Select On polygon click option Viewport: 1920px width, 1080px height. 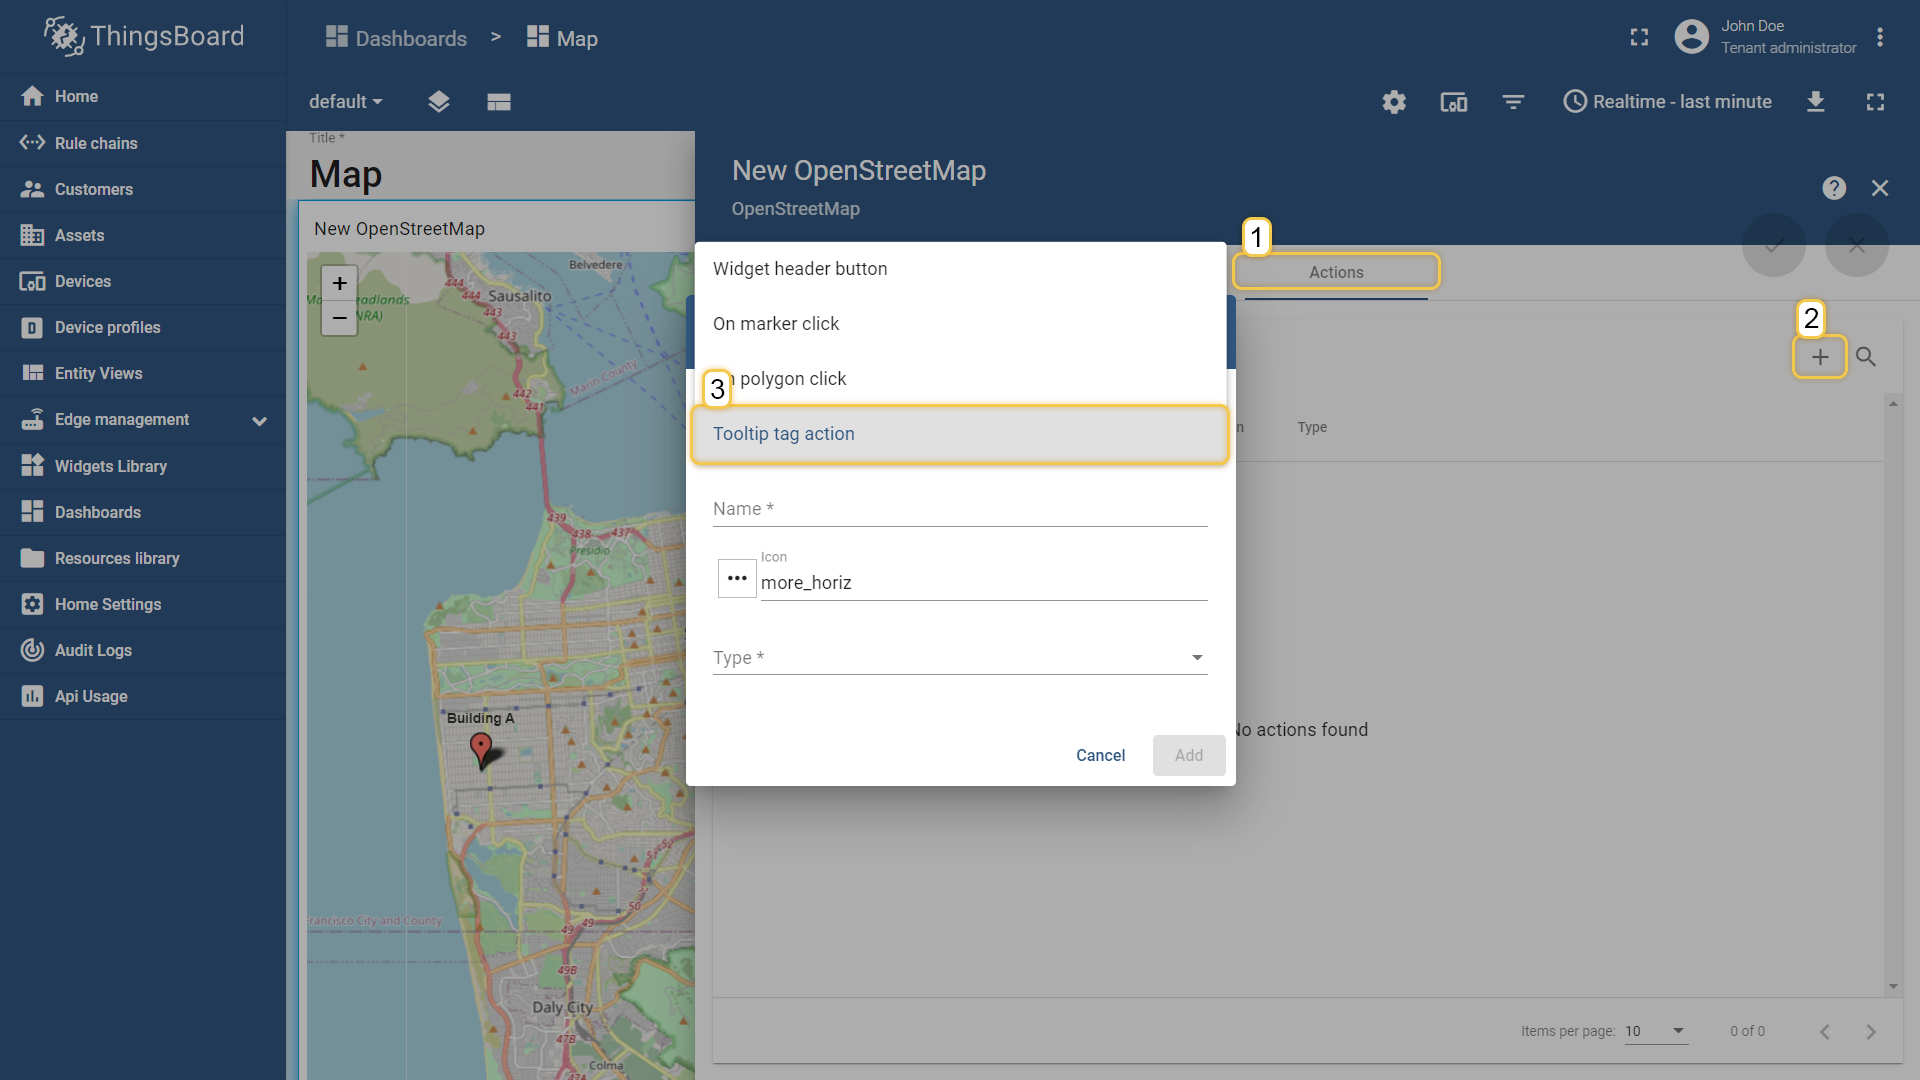(x=960, y=379)
